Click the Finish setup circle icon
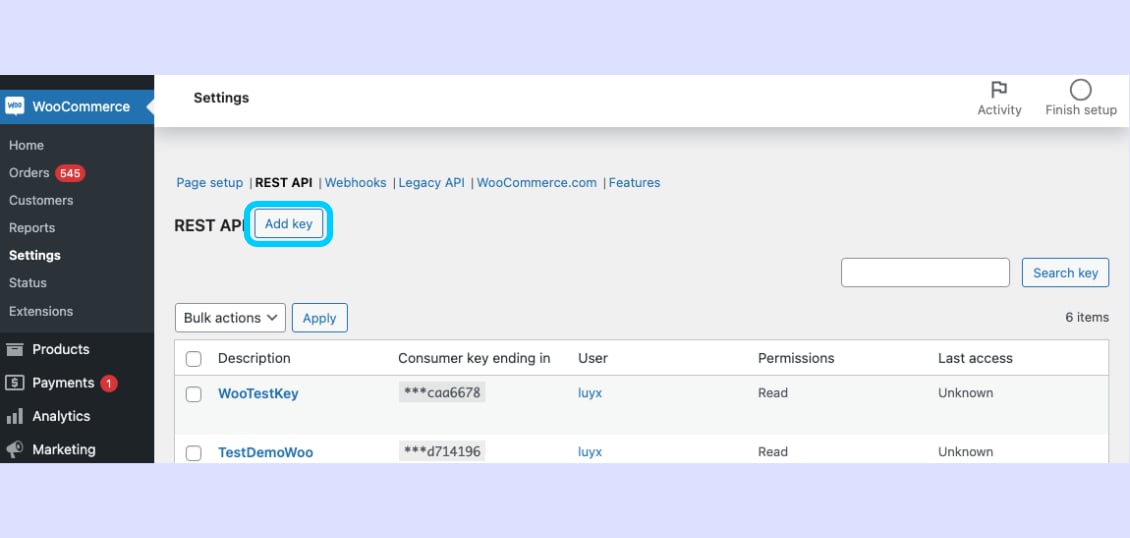The image size is (1130, 538). click(x=1080, y=89)
